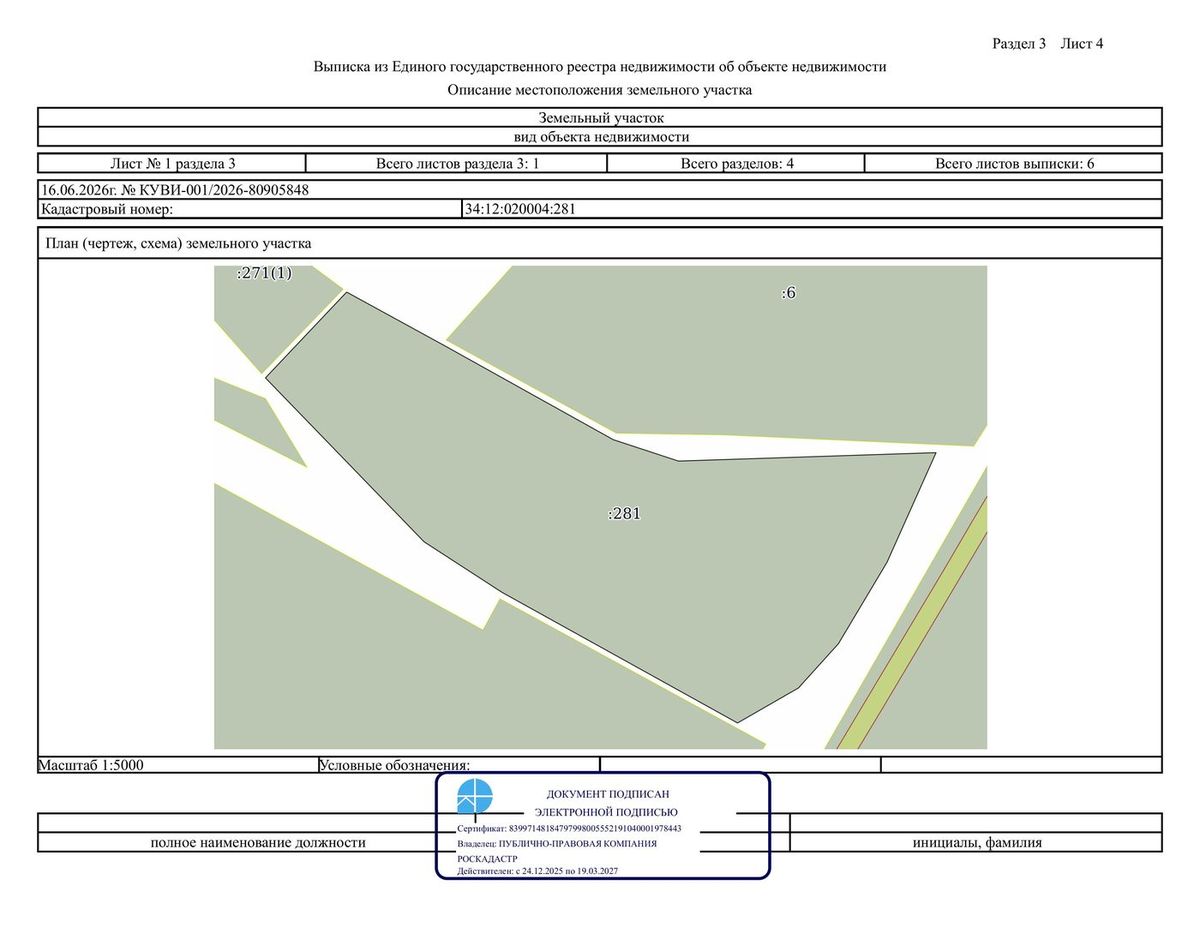
Task: Click the 'Земельный участок' cell
Action: click(x=600, y=117)
